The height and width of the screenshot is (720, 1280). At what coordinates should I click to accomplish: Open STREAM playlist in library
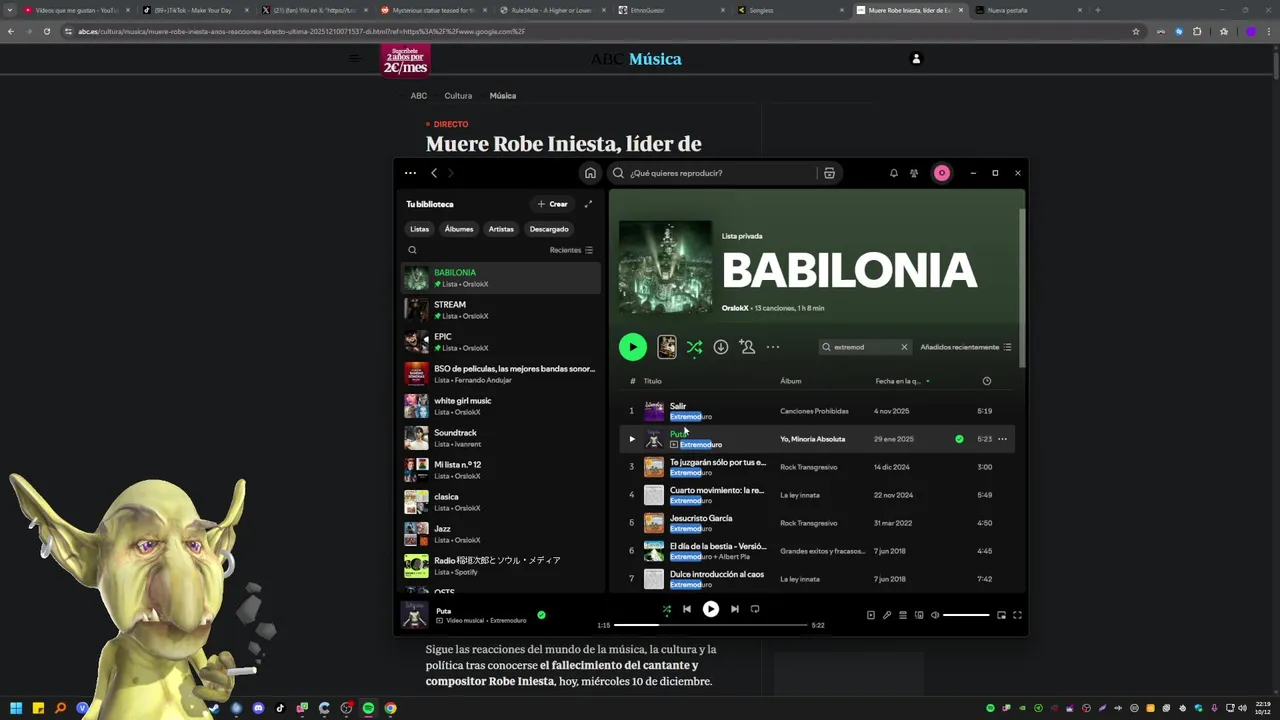tap(501, 310)
